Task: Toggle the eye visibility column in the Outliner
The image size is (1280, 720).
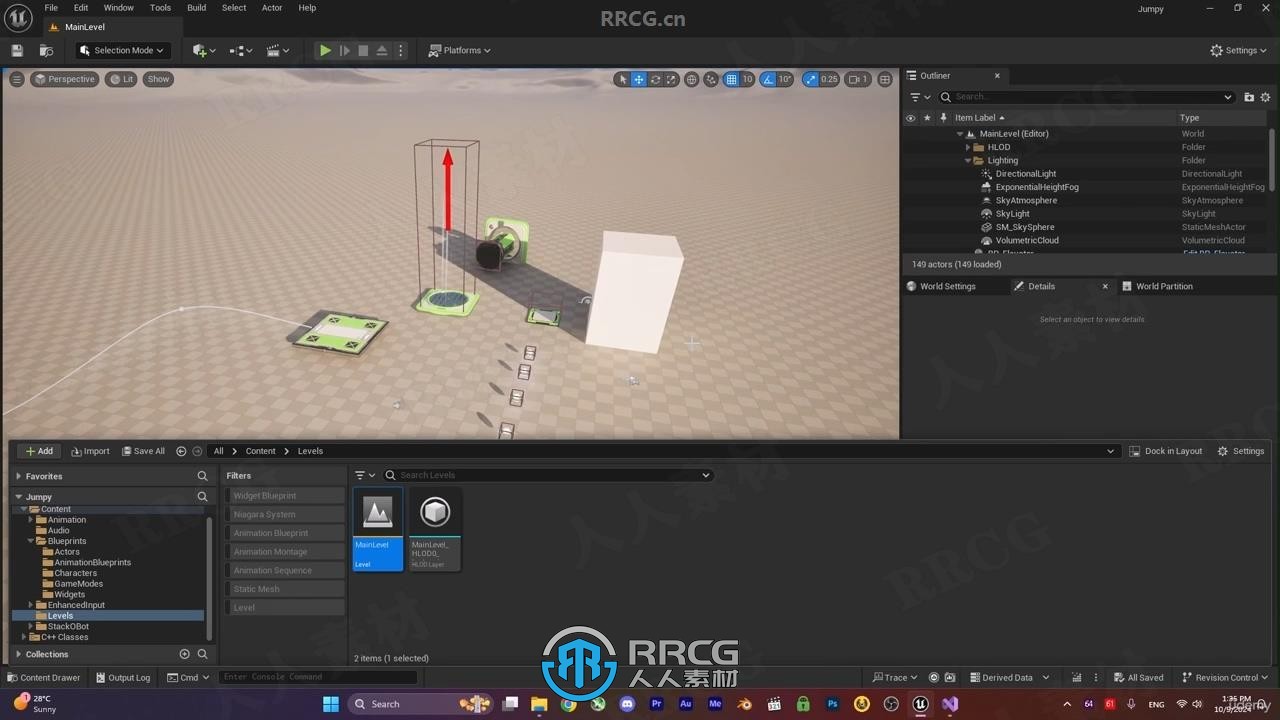Action: coord(910,118)
